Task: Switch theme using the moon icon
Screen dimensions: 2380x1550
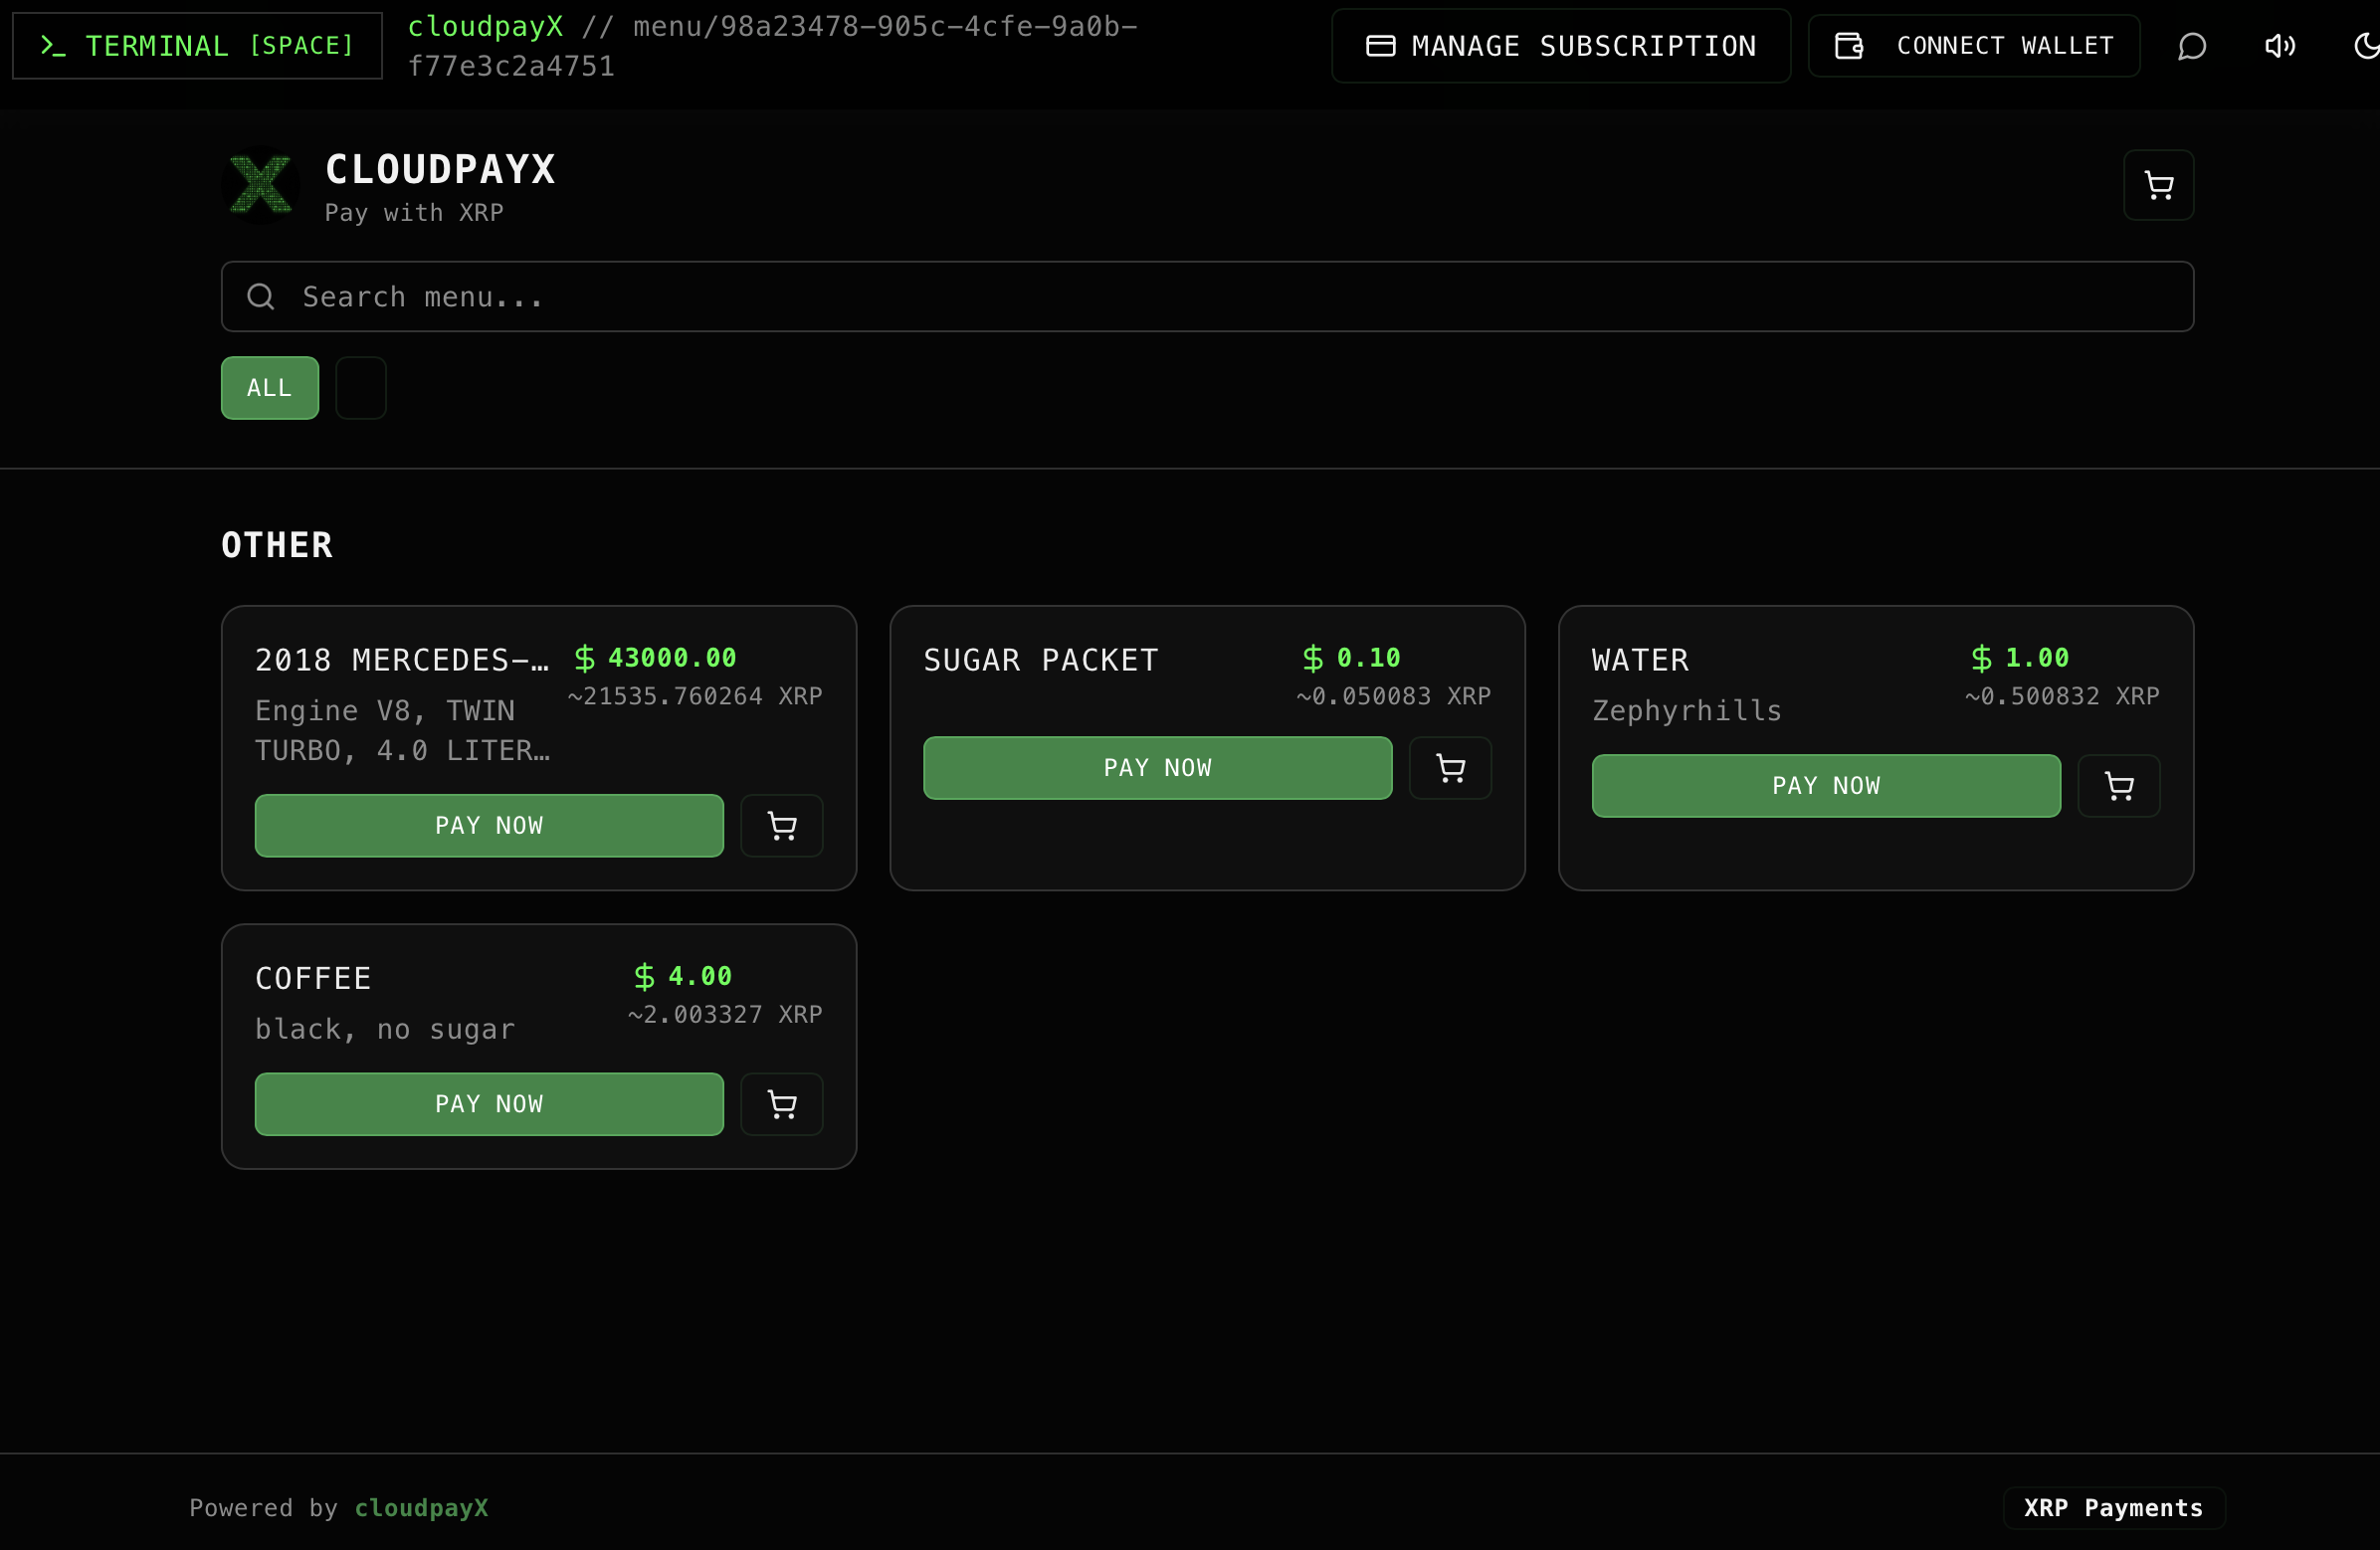Action: pyautogui.click(x=2366, y=45)
